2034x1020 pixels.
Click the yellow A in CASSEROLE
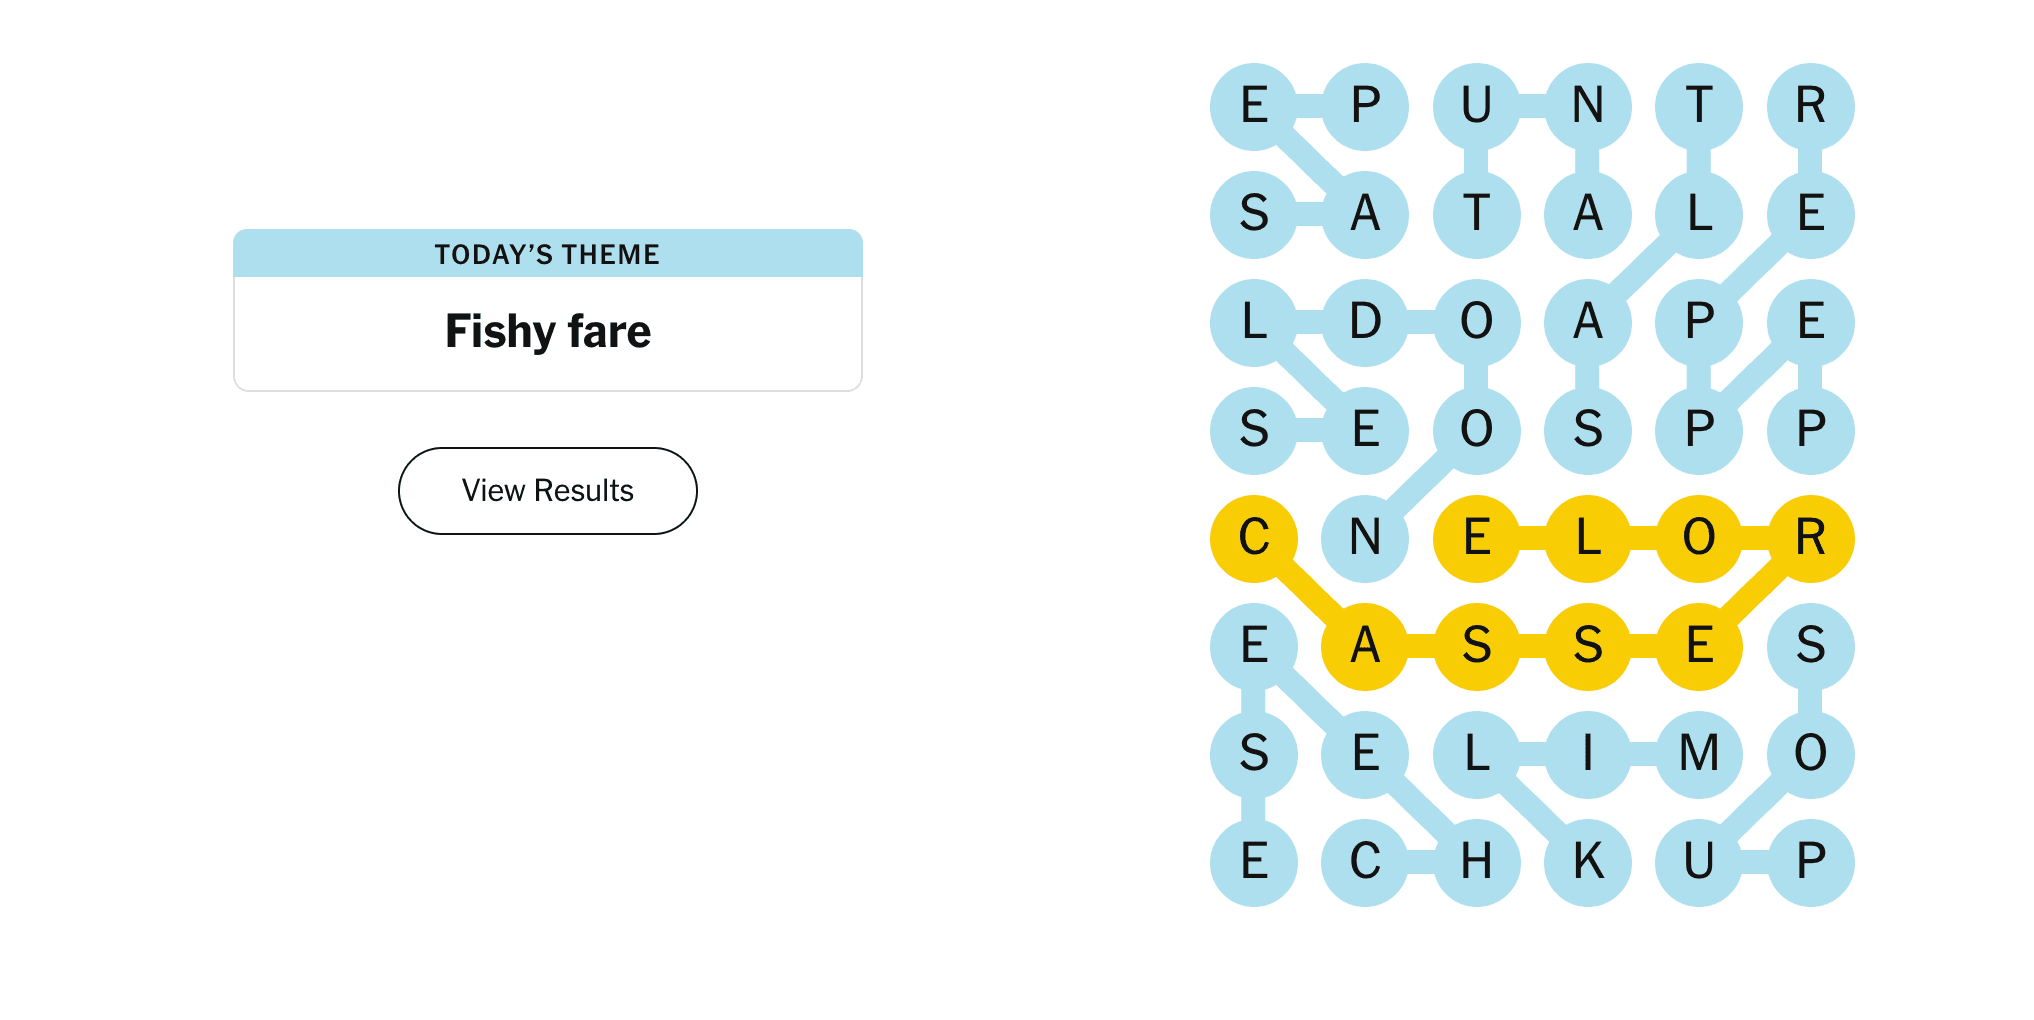tap(1365, 646)
